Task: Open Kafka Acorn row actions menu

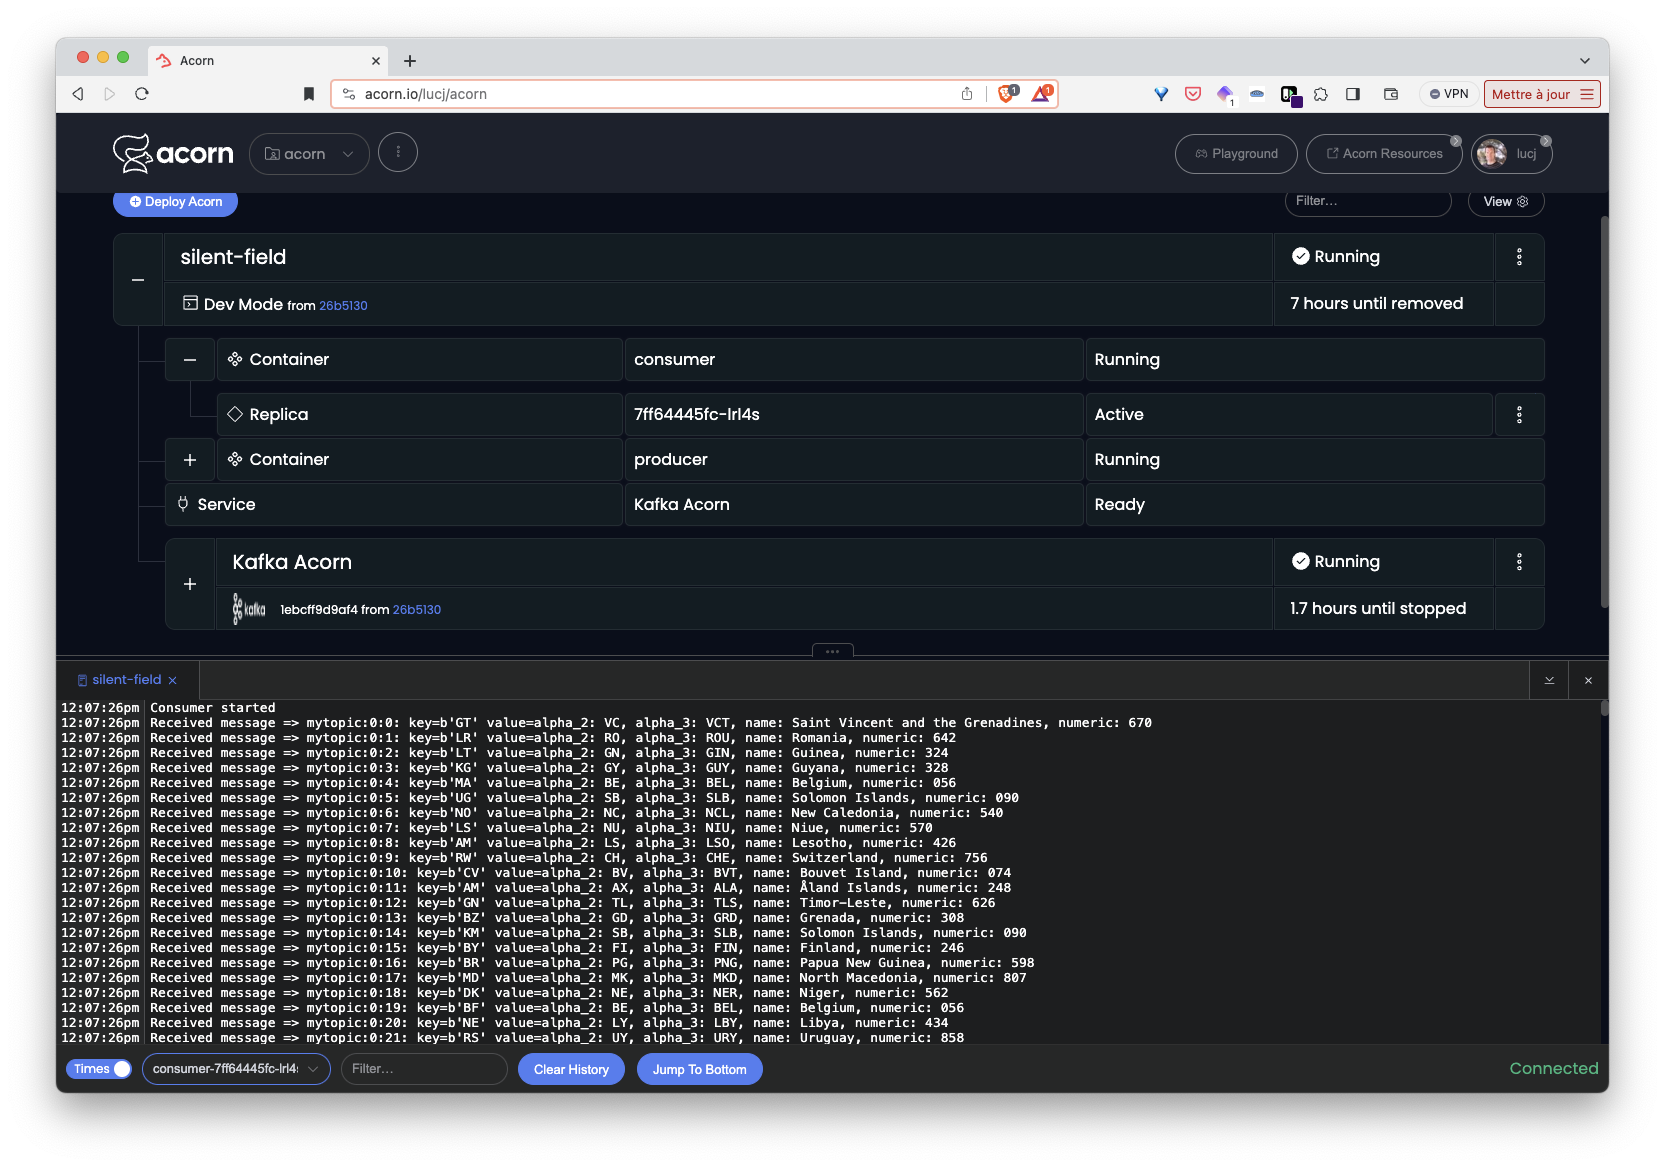Action: tap(1519, 562)
